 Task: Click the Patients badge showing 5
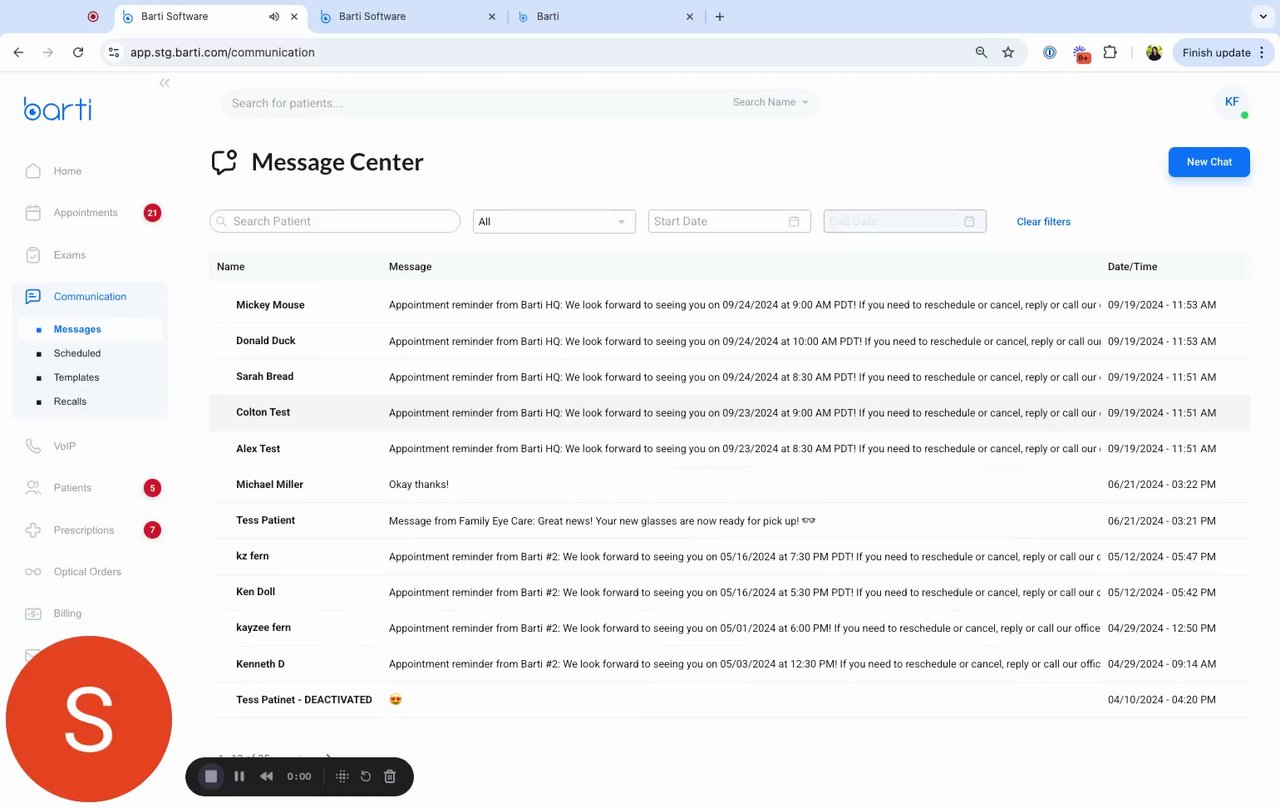152,488
